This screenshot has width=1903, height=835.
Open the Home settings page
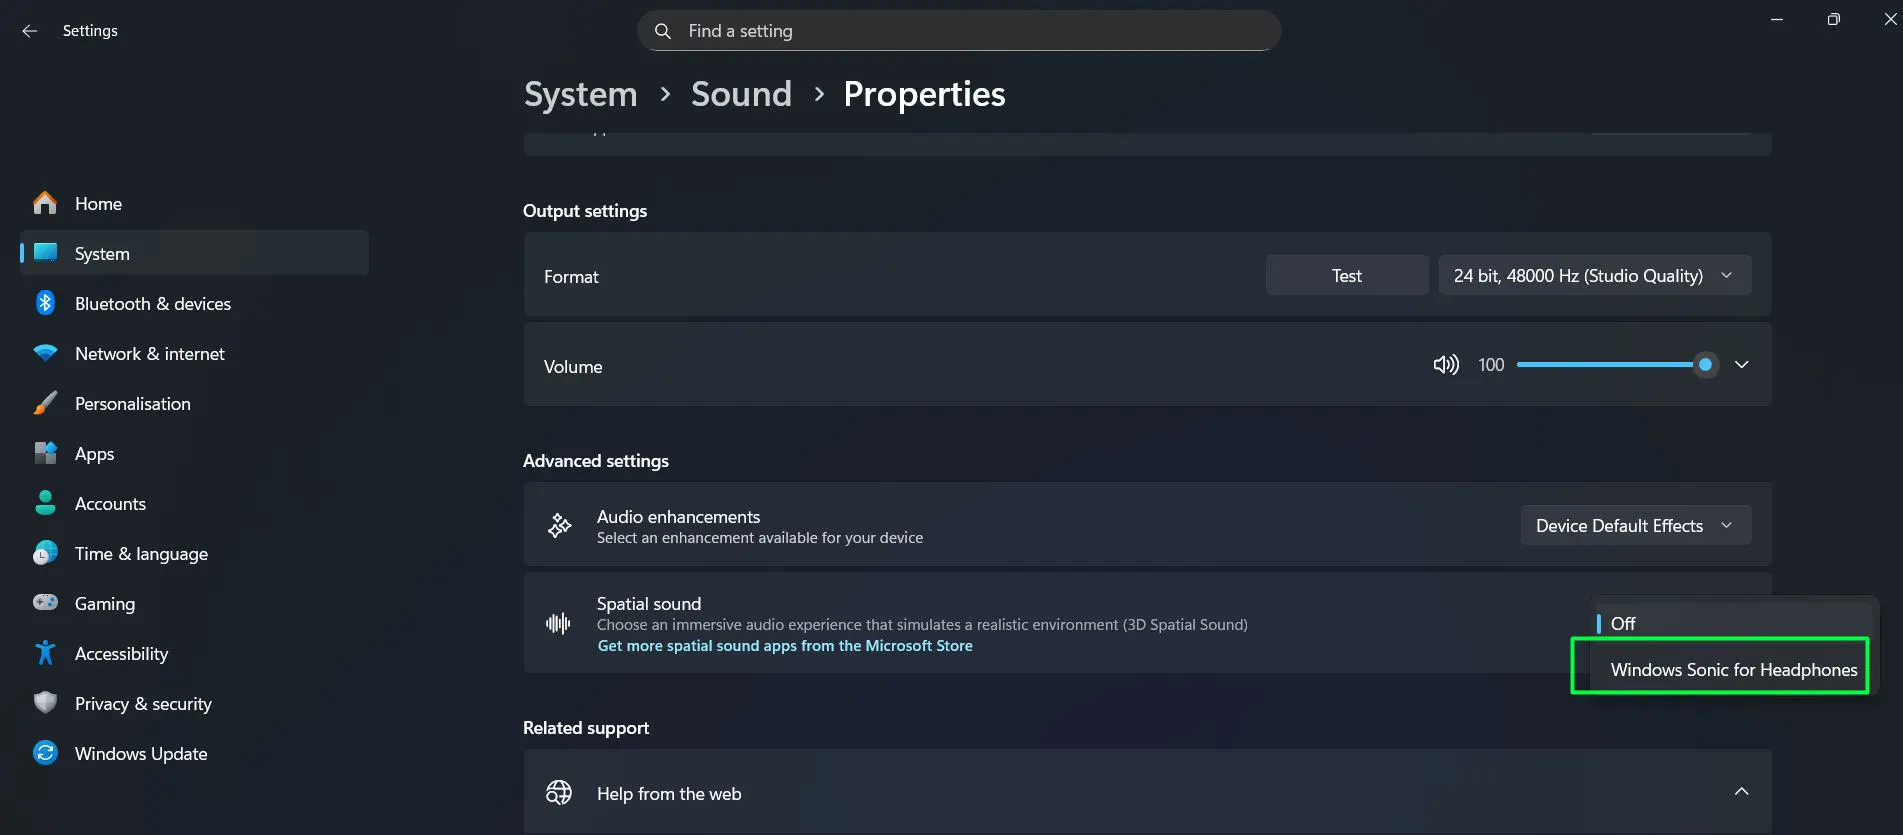194,203
